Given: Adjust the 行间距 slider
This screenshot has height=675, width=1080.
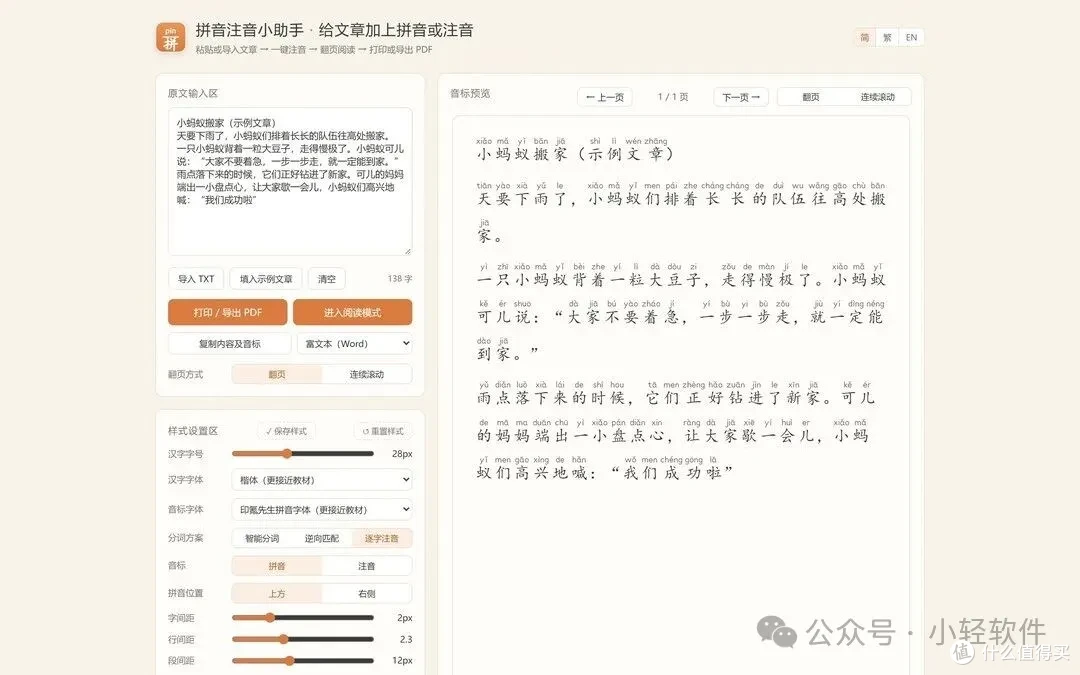Looking at the screenshot, I should point(303,639).
